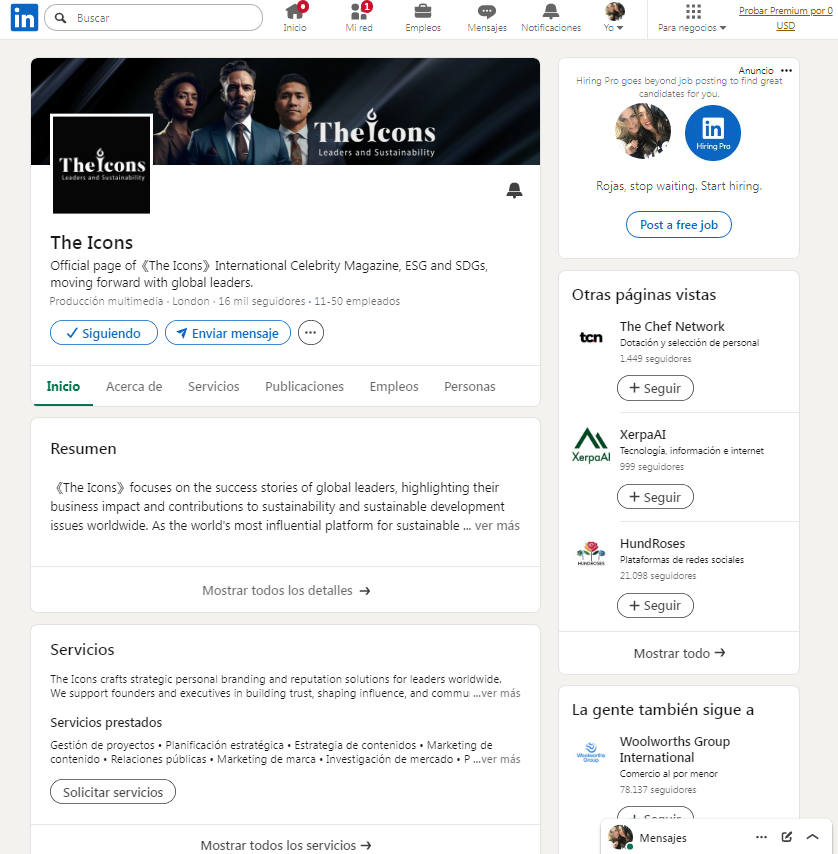Click the 16 mil seguidores text
The width and height of the screenshot is (838, 854).
point(262,301)
